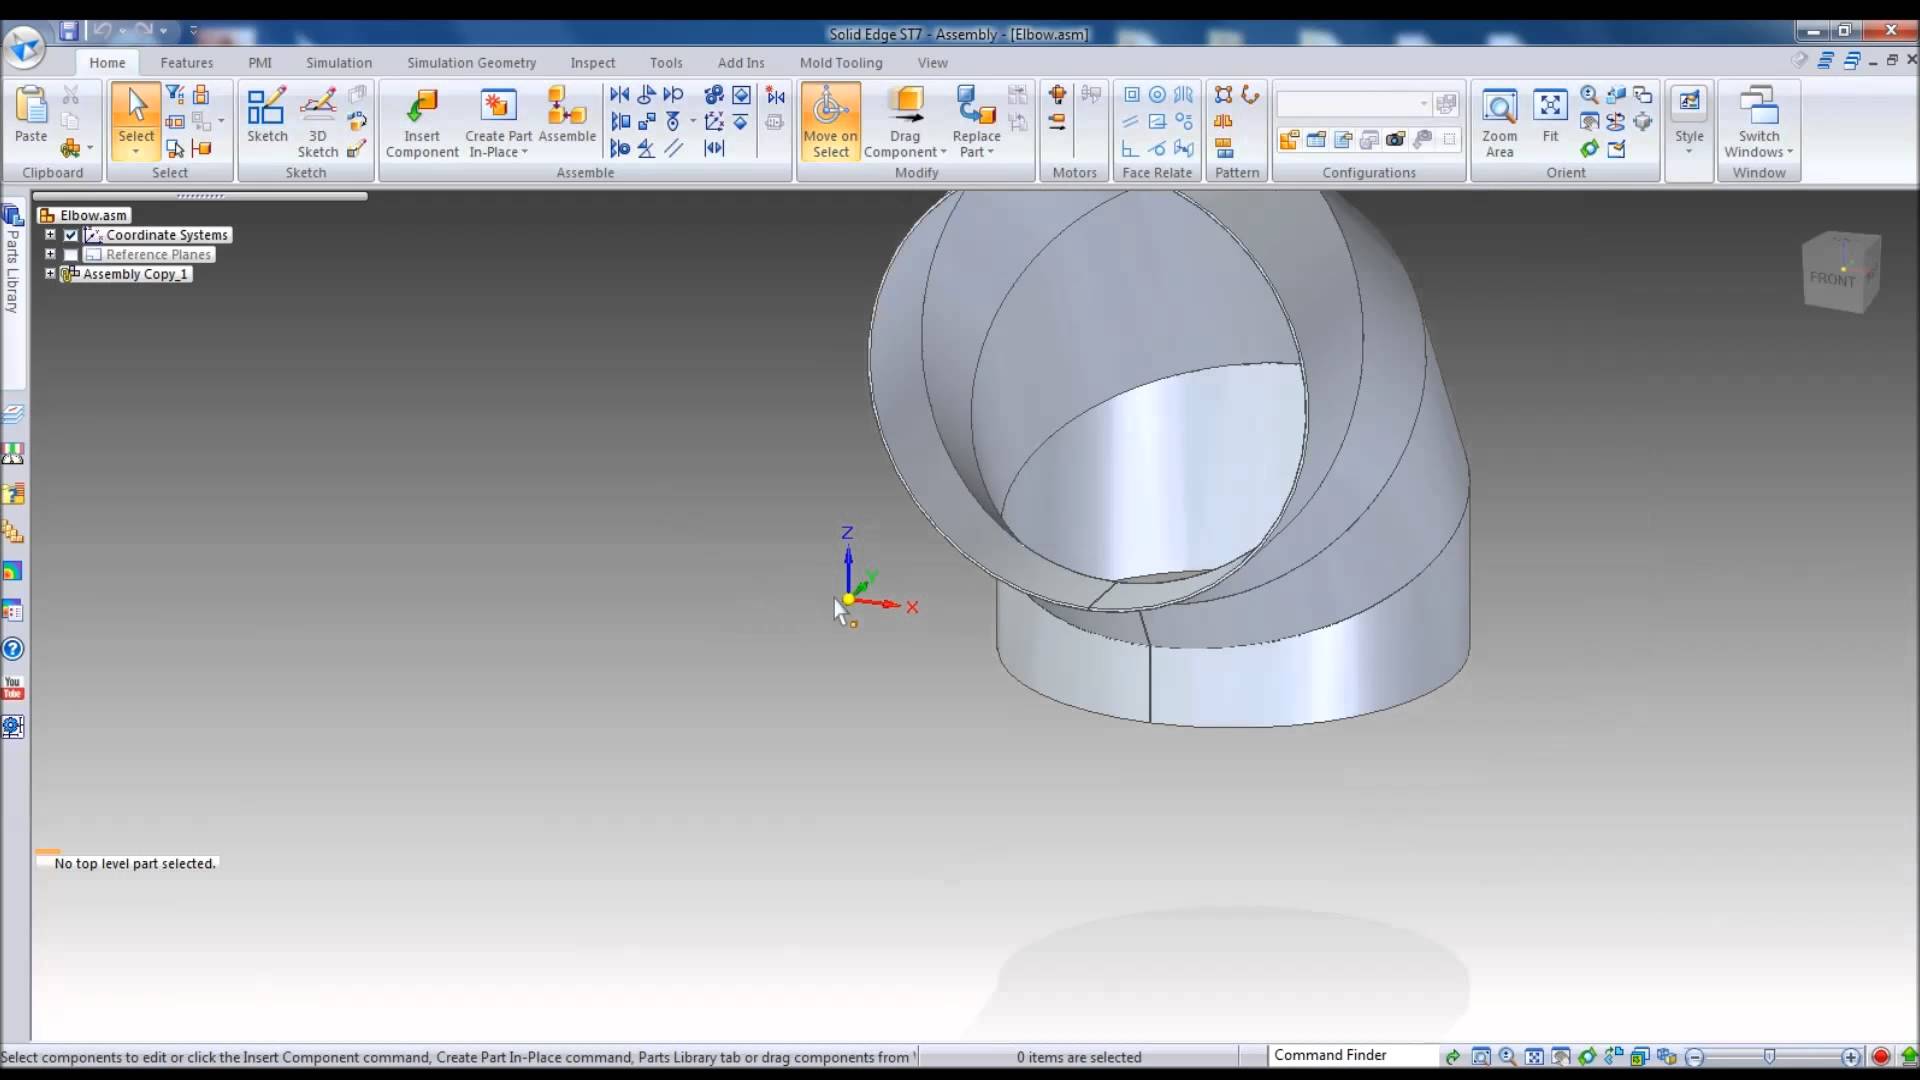Click the Zoom magnifier in status bar
Image resolution: width=1920 pixels, height=1080 pixels.
(1507, 1056)
